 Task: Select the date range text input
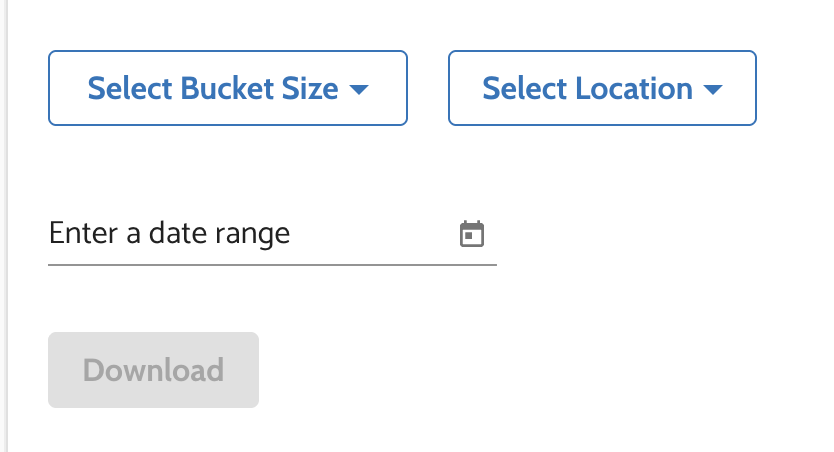[x=250, y=234]
